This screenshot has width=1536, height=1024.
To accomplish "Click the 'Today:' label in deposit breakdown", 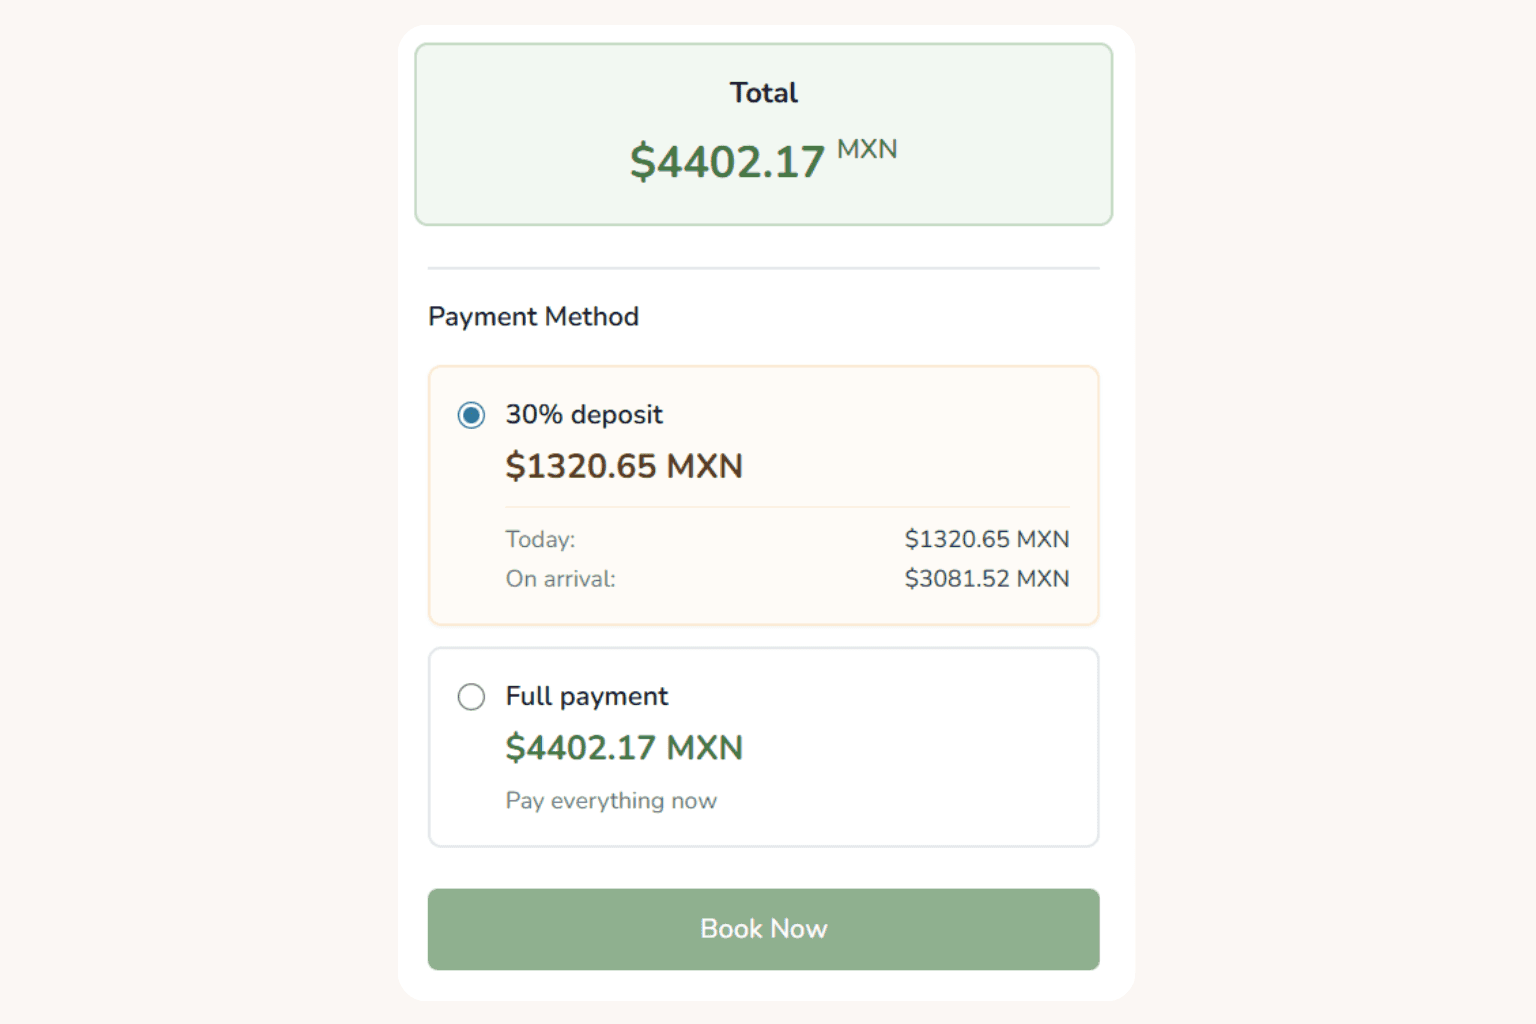I will coord(540,540).
